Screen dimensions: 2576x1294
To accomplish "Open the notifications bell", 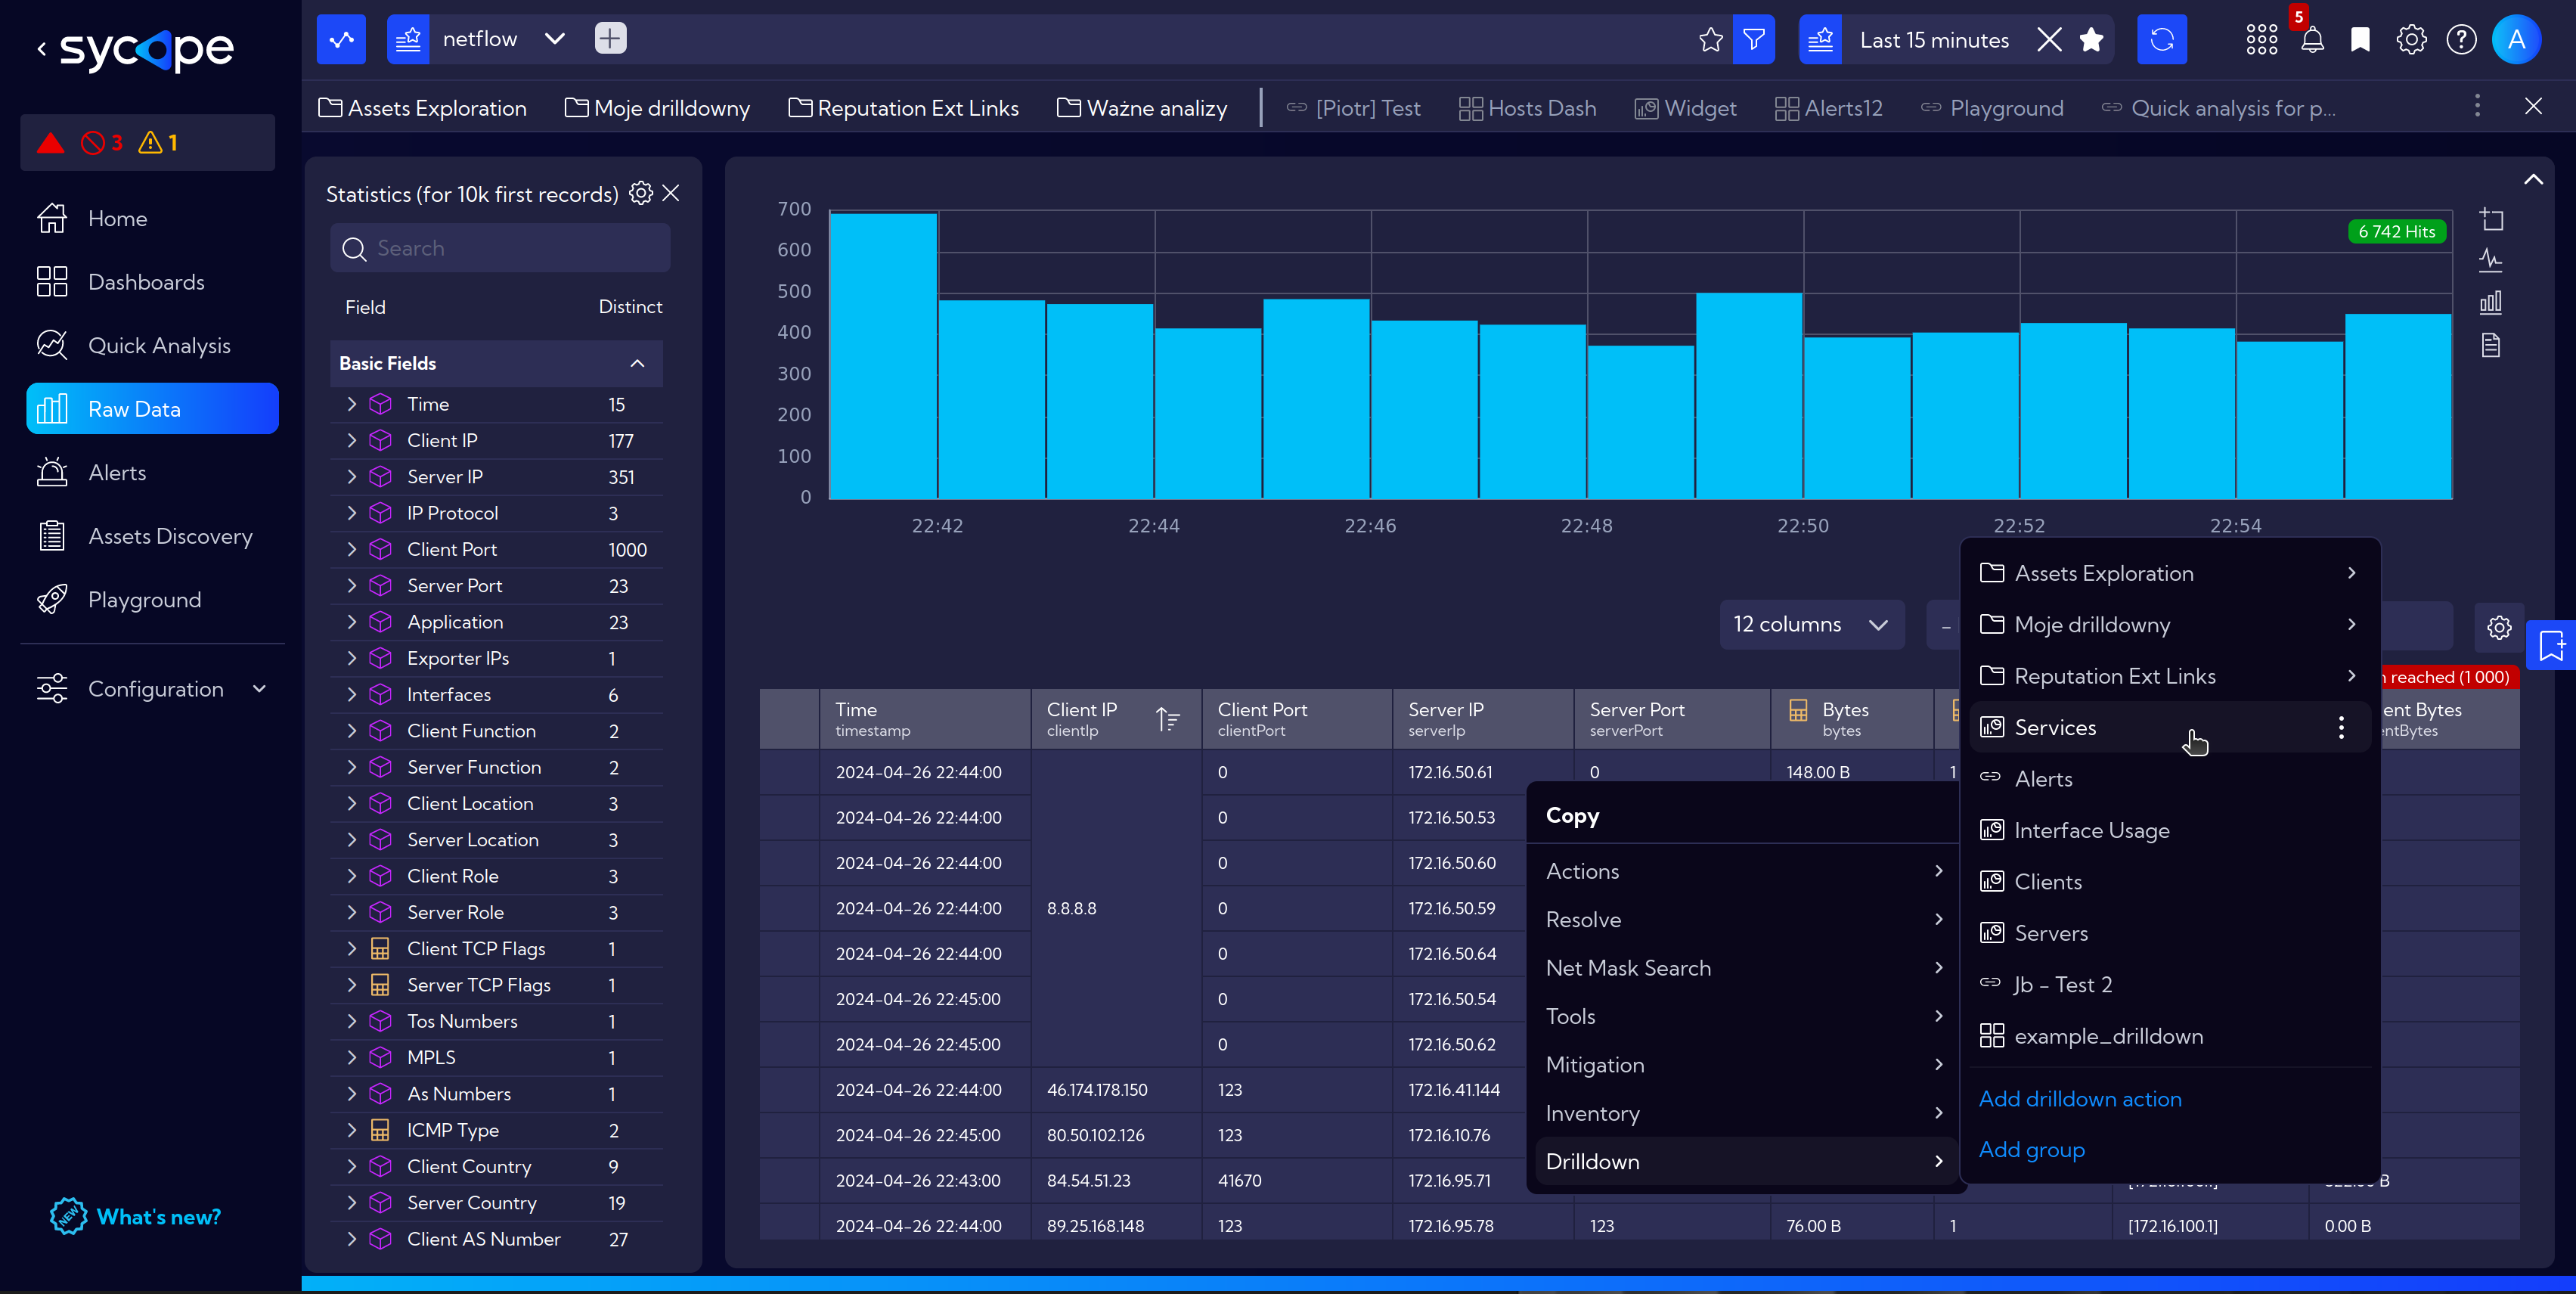I will (2312, 40).
